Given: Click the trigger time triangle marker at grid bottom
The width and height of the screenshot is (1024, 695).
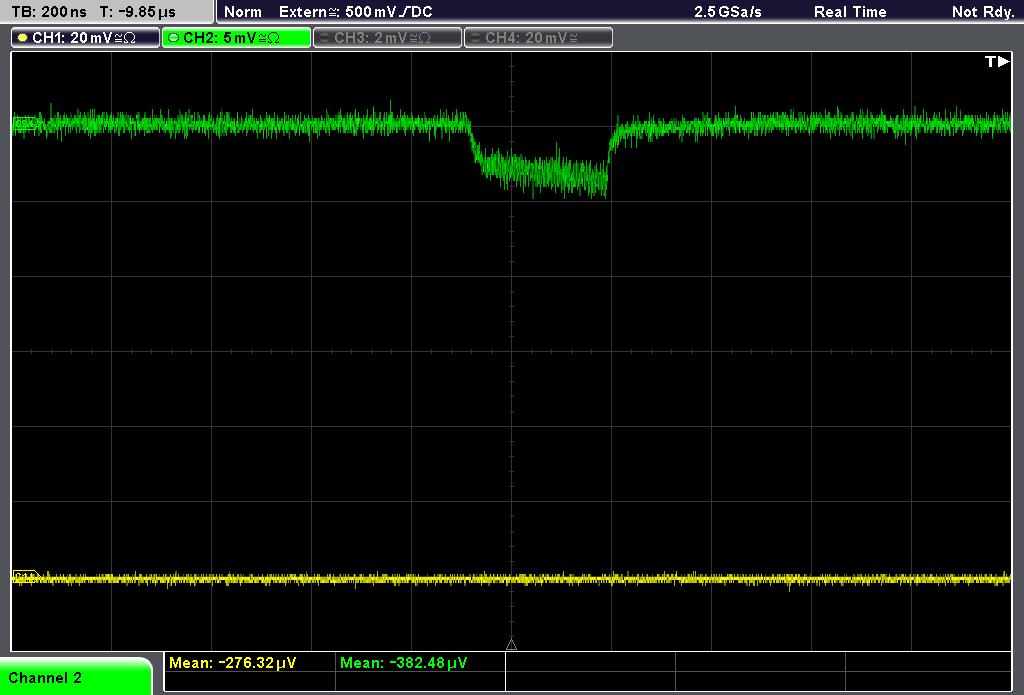Looking at the screenshot, I should (x=511, y=645).
